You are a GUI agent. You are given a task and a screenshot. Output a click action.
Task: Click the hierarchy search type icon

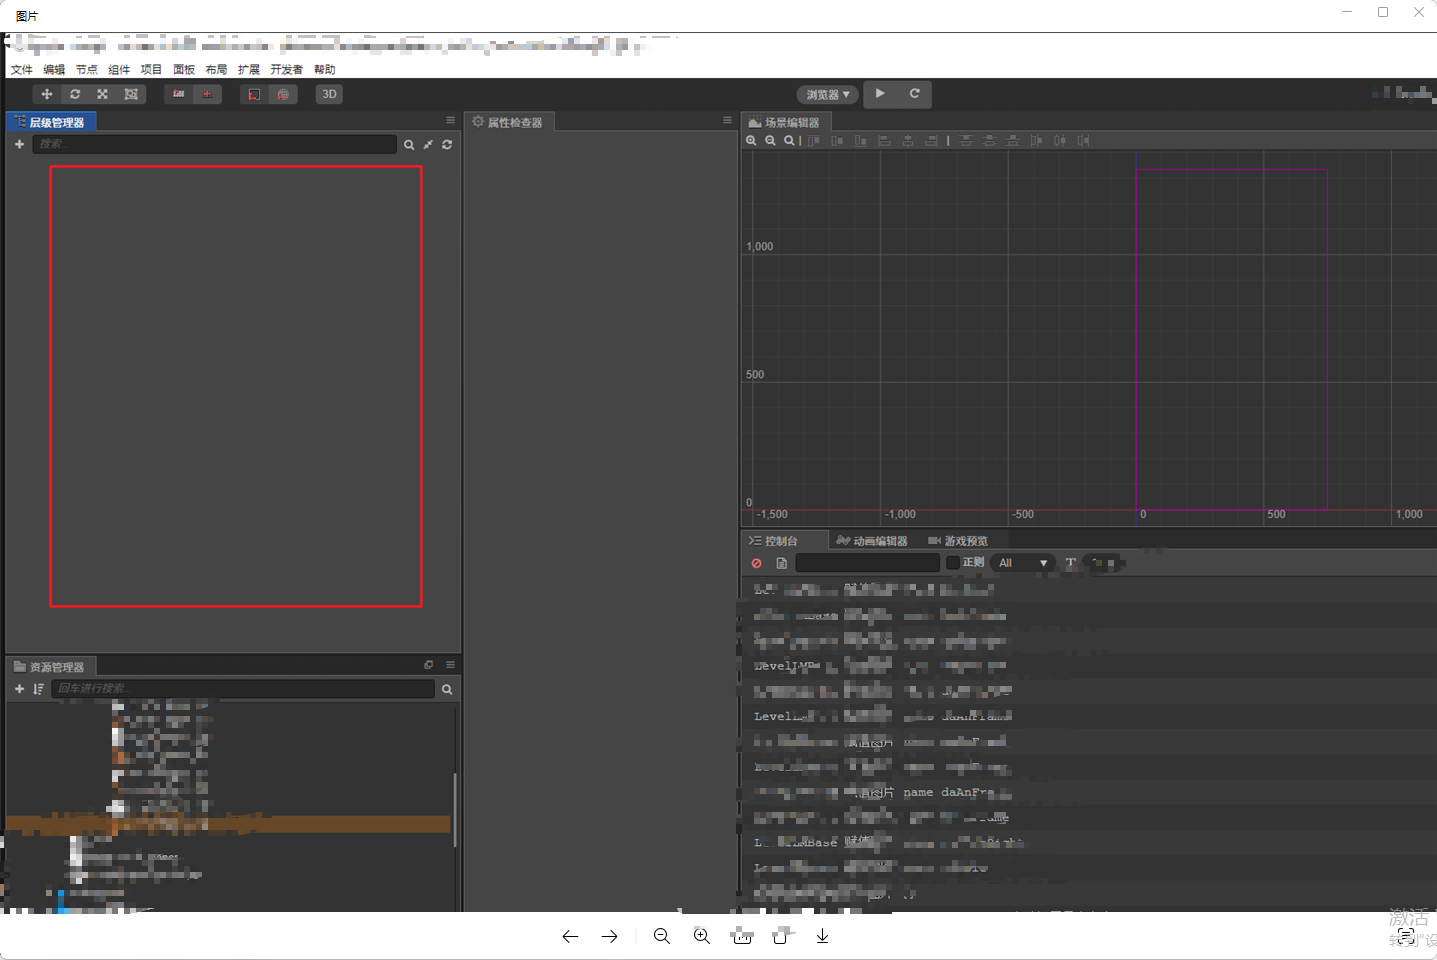(x=409, y=145)
